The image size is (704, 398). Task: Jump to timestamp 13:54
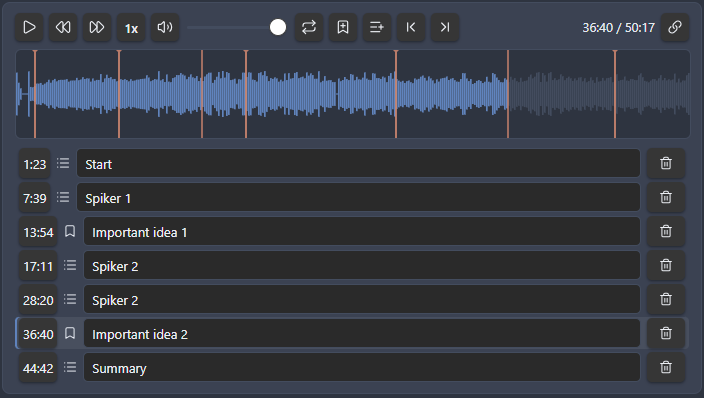pos(38,232)
